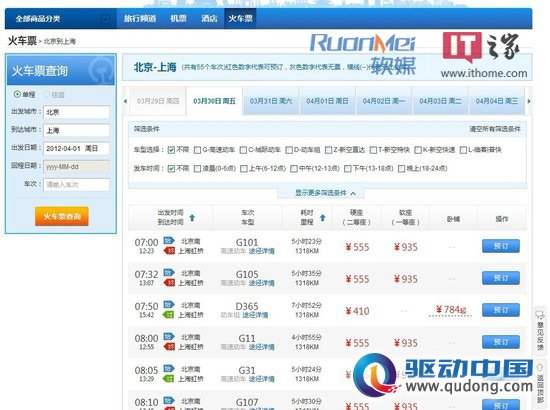Book train D365 with 预订 button
This screenshot has height=410, width=550.
click(501, 310)
